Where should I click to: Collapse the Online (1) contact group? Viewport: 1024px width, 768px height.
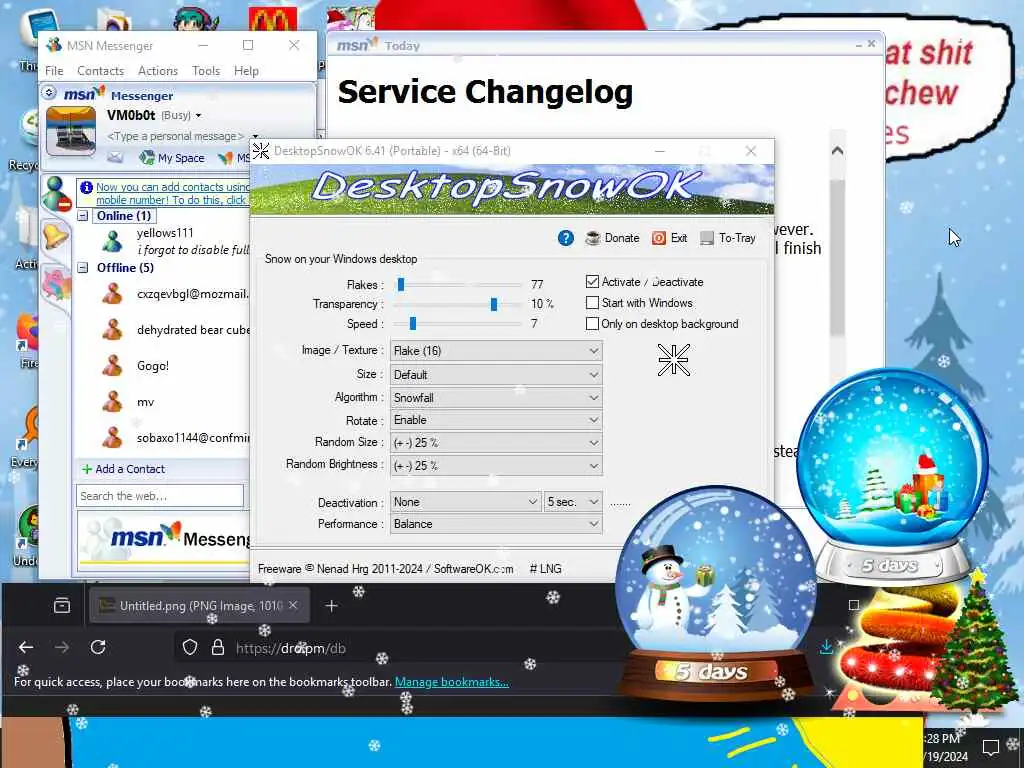[x=83, y=216]
